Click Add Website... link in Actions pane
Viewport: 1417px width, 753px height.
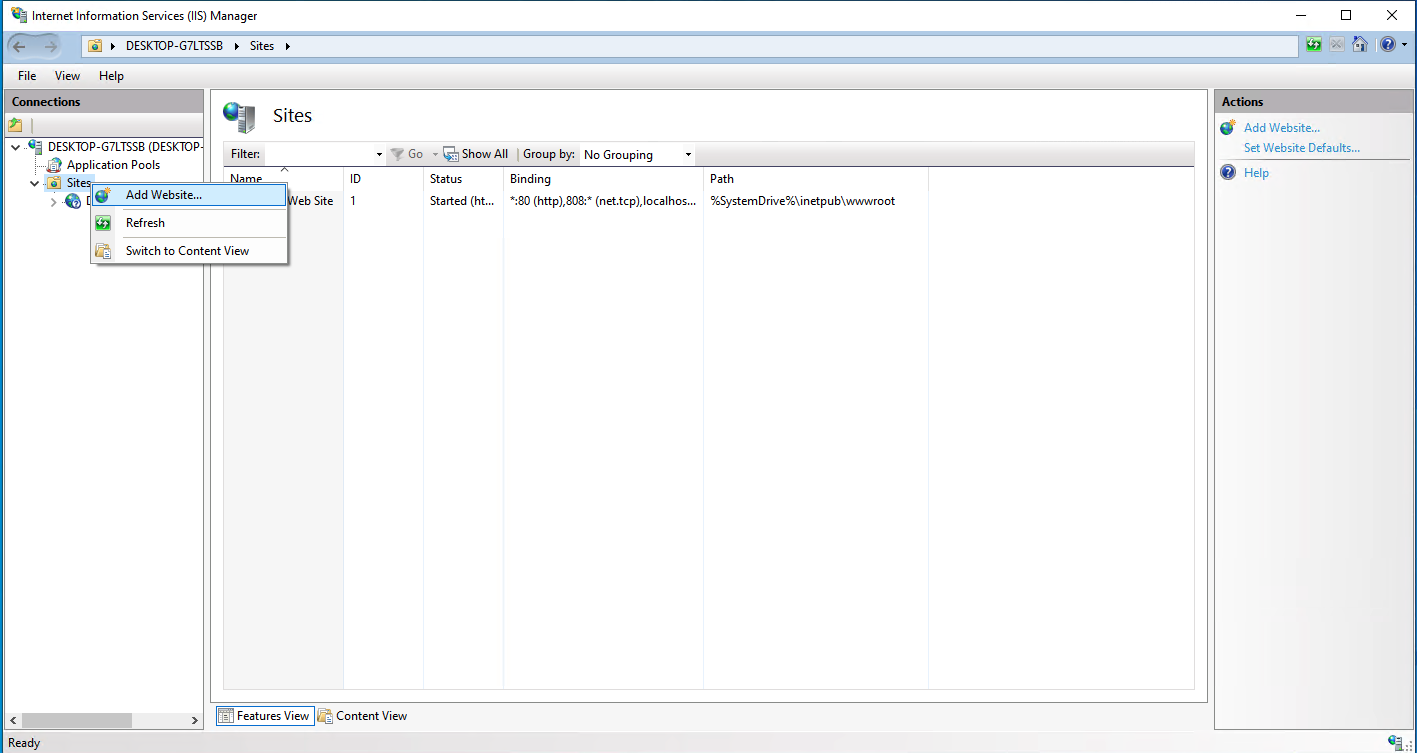coord(1281,128)
